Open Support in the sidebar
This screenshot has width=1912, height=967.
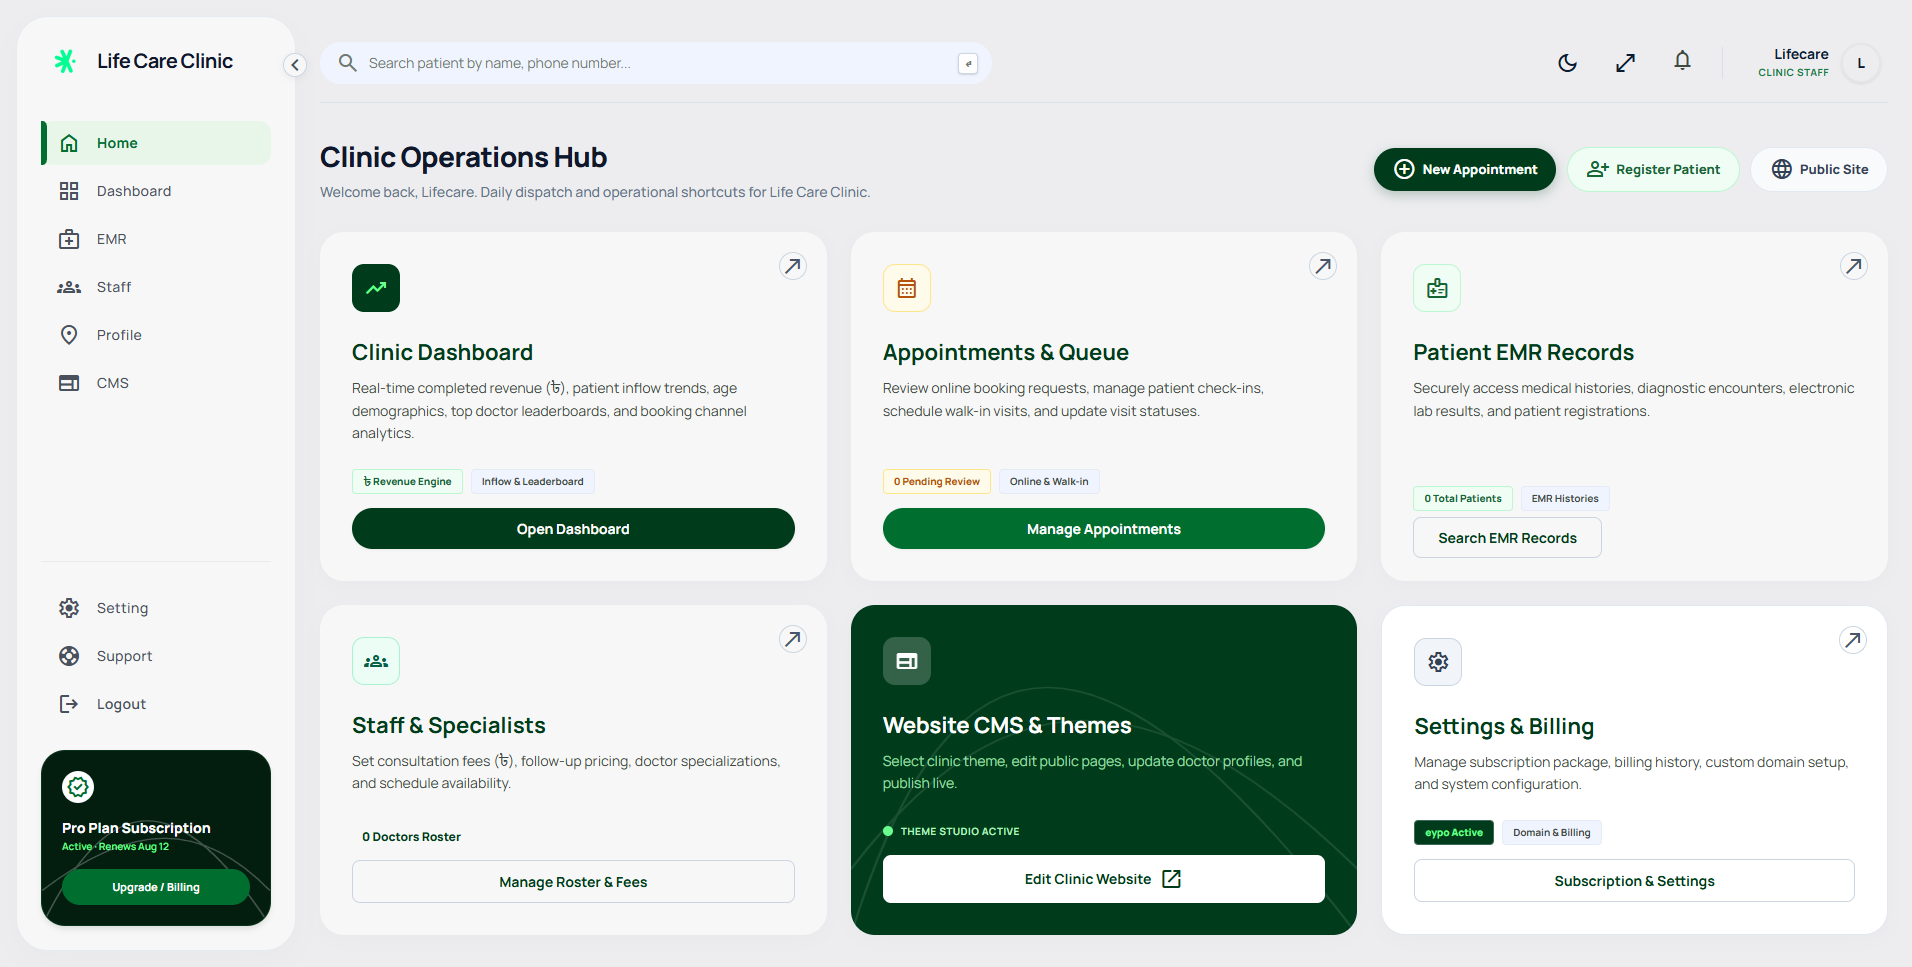tap(156, 656)
